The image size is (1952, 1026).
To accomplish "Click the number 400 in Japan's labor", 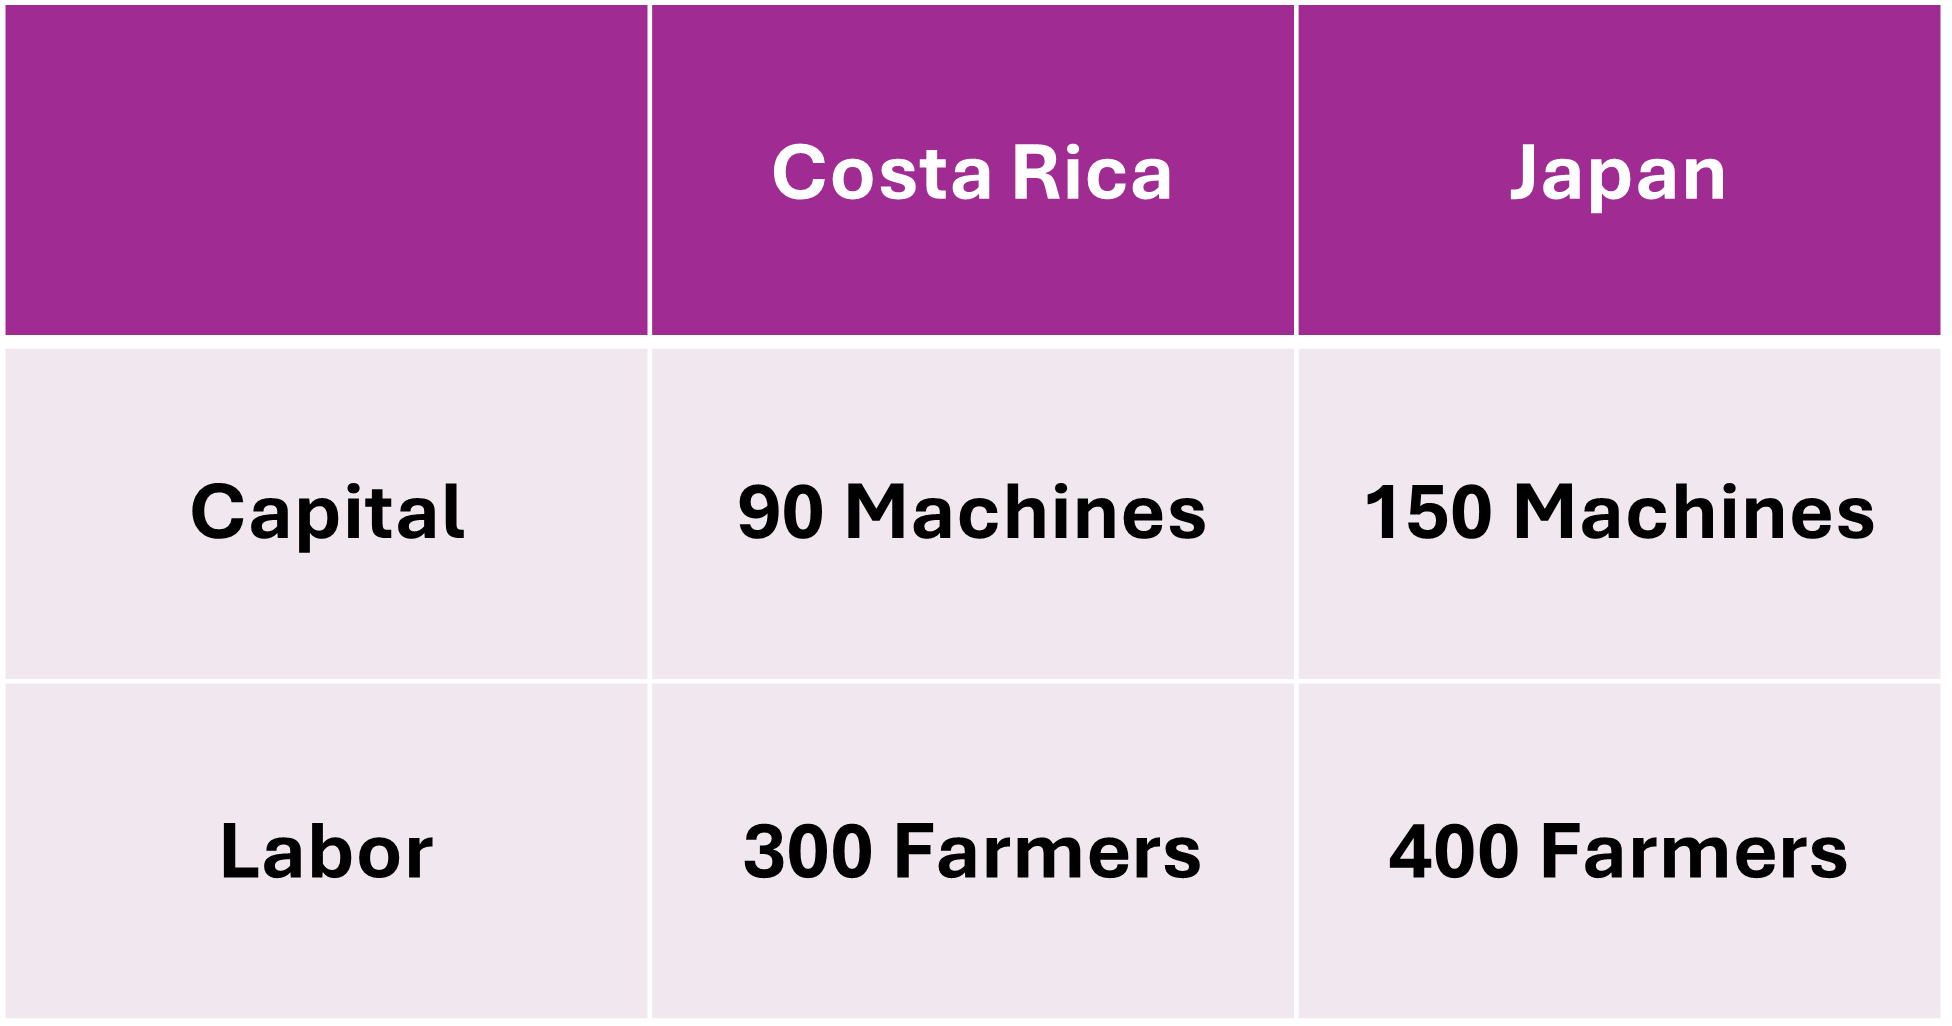I will tap(1454, 853).
